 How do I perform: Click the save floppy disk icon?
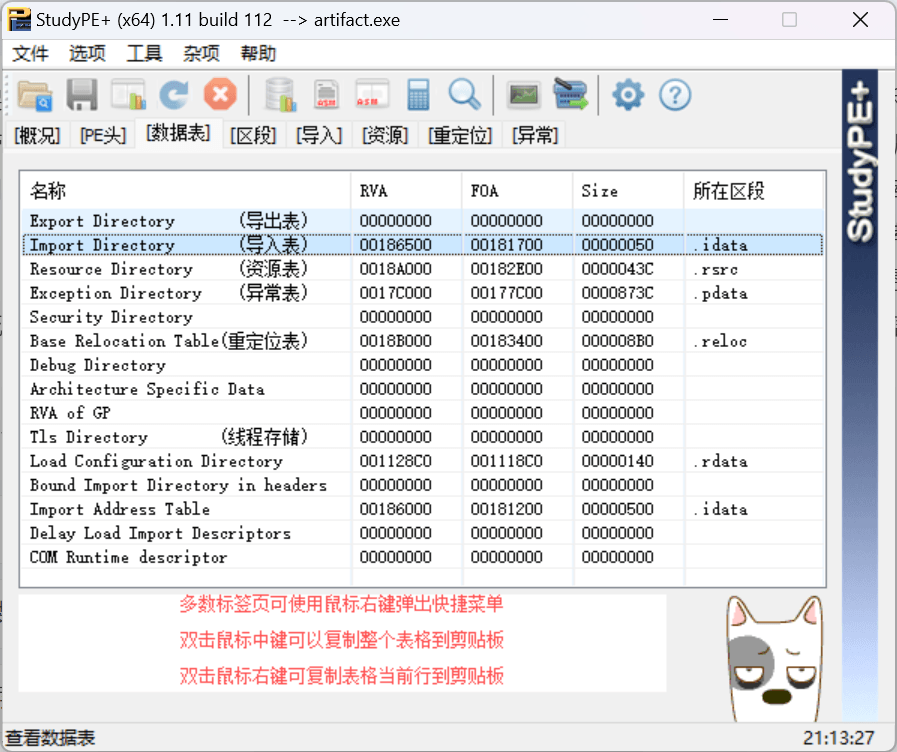point(82,95)
